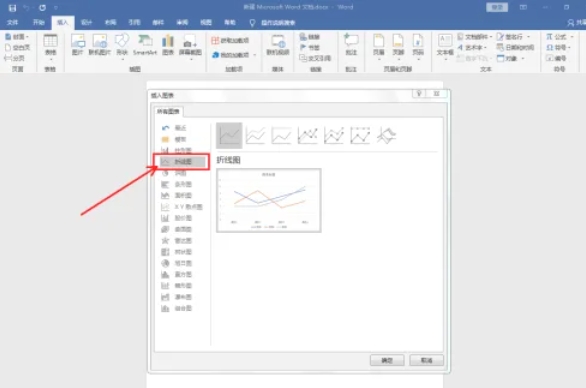Screen dimensions: 586x388
Task: Click 确定 (OK) in Insert Chart dialog
Action: tap(387, 360)
